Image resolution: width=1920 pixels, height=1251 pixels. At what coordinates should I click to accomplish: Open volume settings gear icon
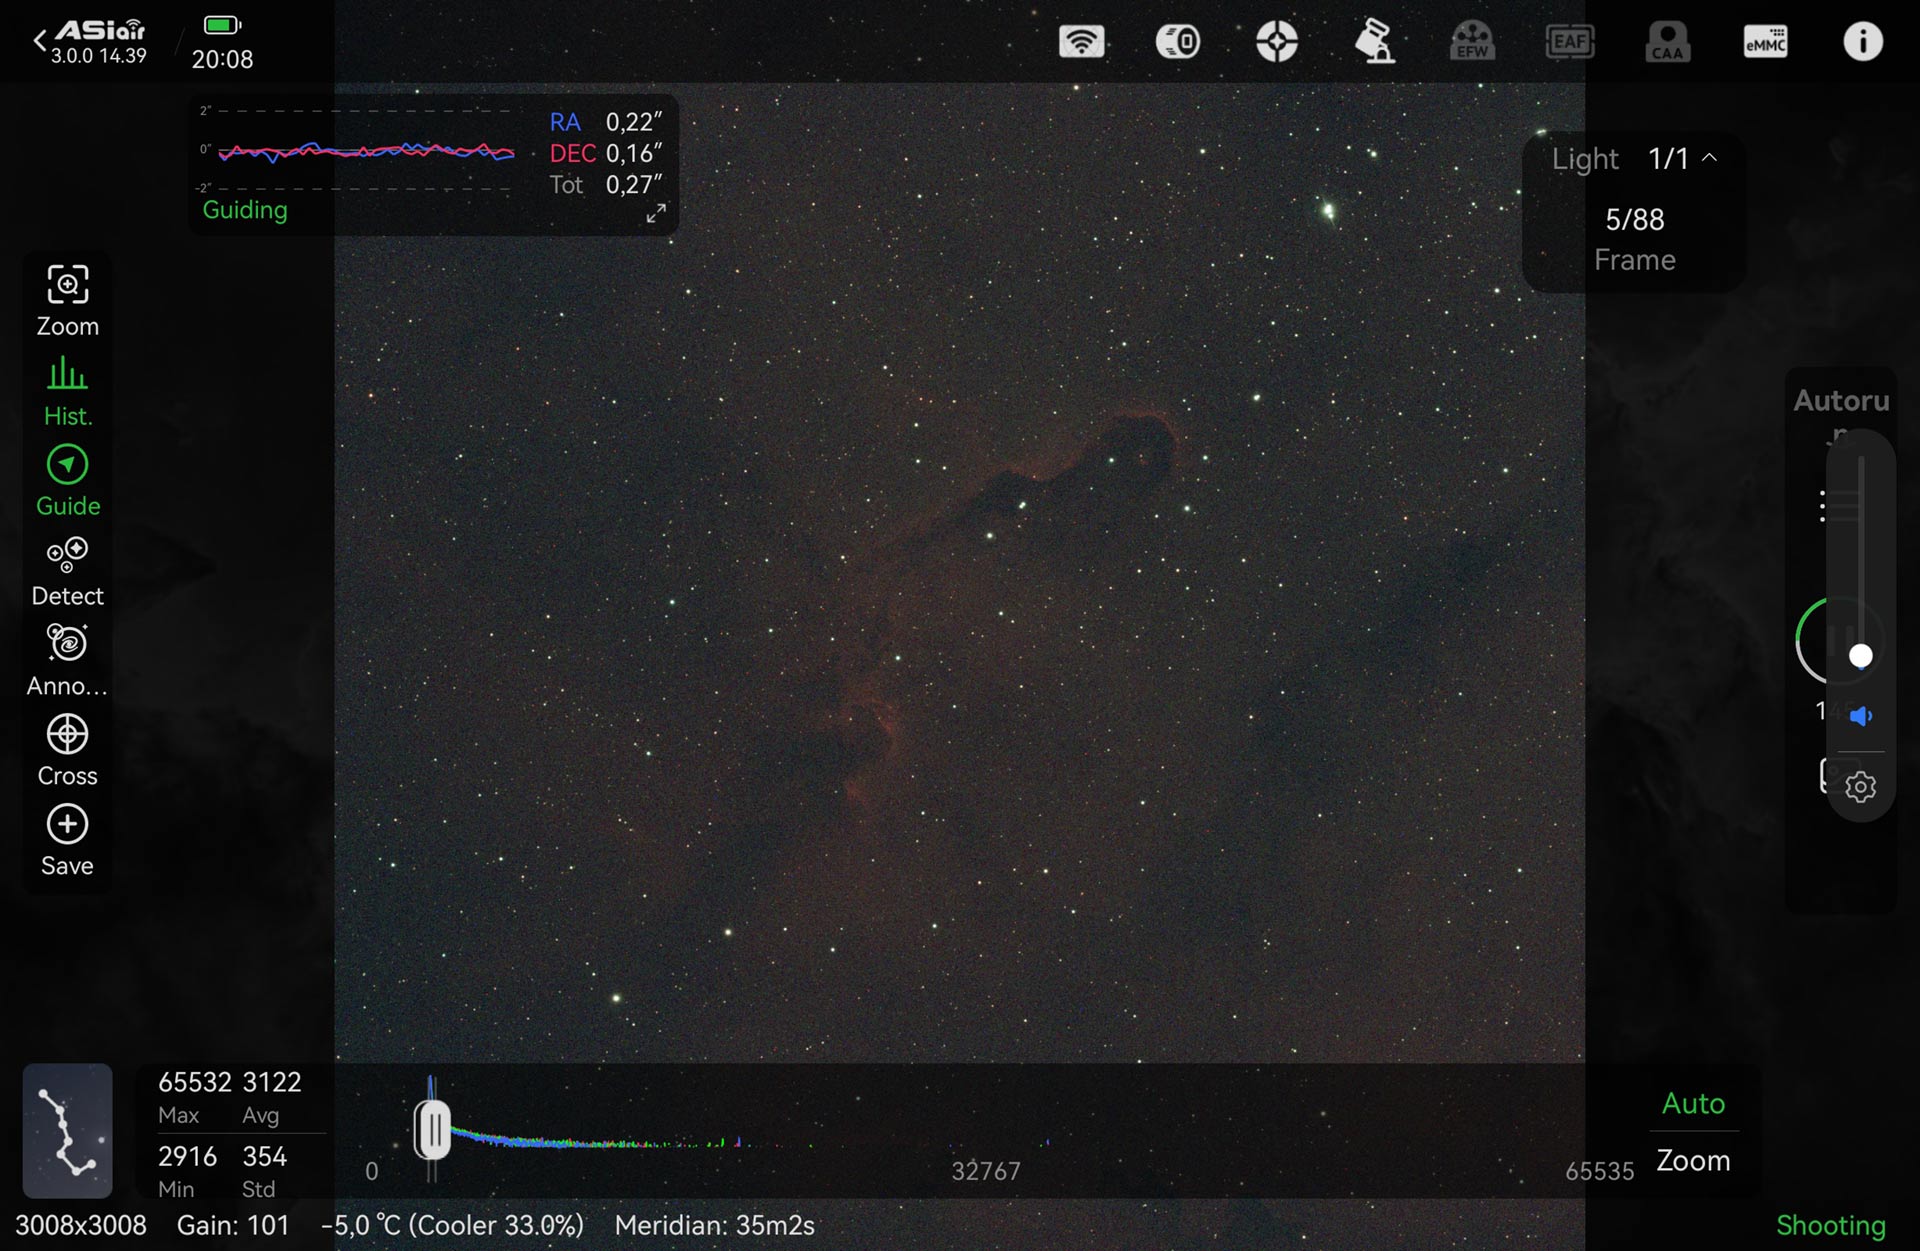point(1860,787)
